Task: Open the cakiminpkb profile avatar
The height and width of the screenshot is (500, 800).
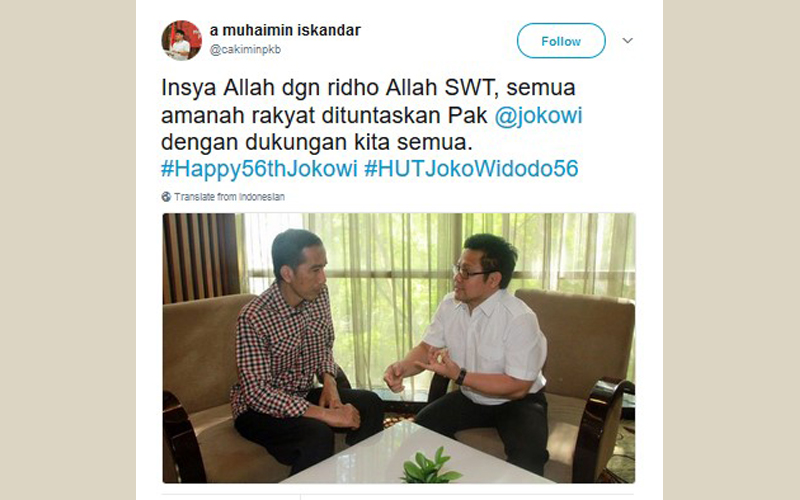Action: (182, 40)
